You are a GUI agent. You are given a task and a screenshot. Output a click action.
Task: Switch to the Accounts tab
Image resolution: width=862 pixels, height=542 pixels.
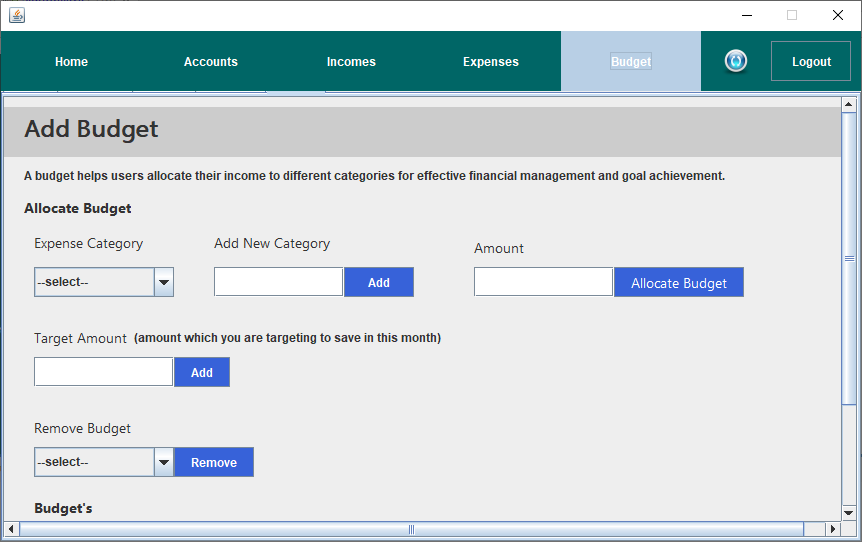[x=211, y=62]
